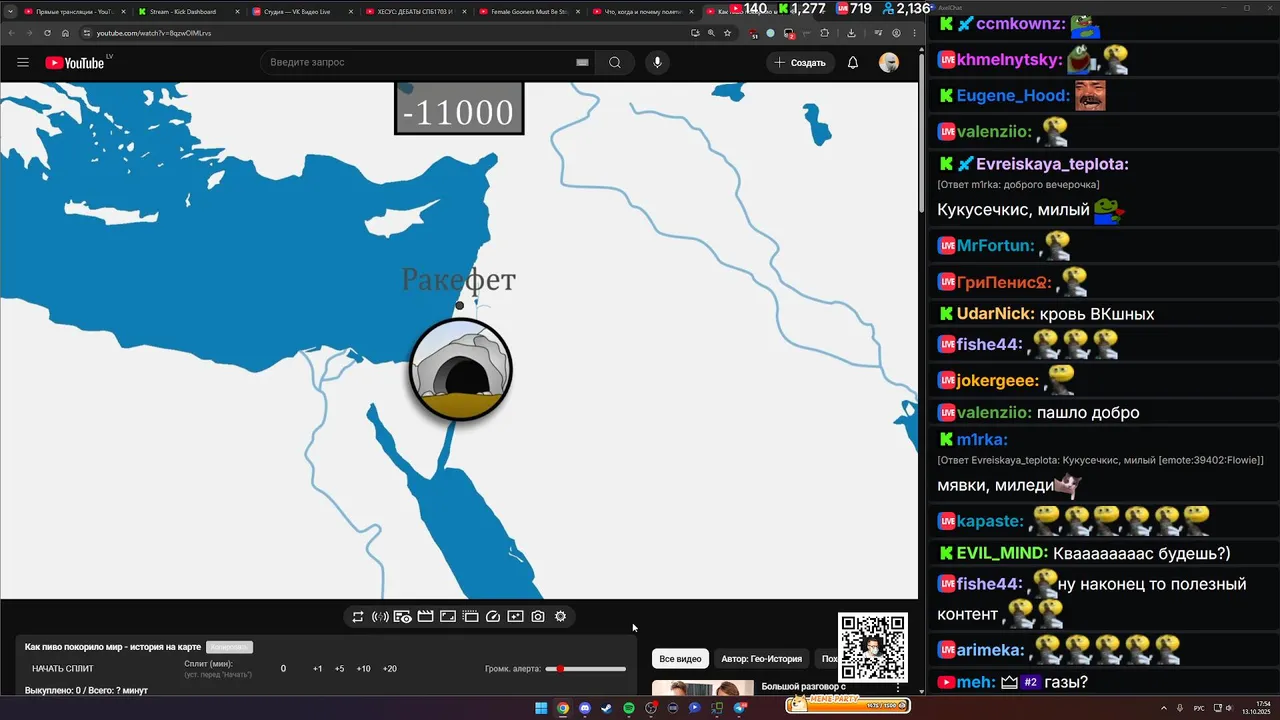
Task: Open YouTube notifications bell
Action: (853, 62)
